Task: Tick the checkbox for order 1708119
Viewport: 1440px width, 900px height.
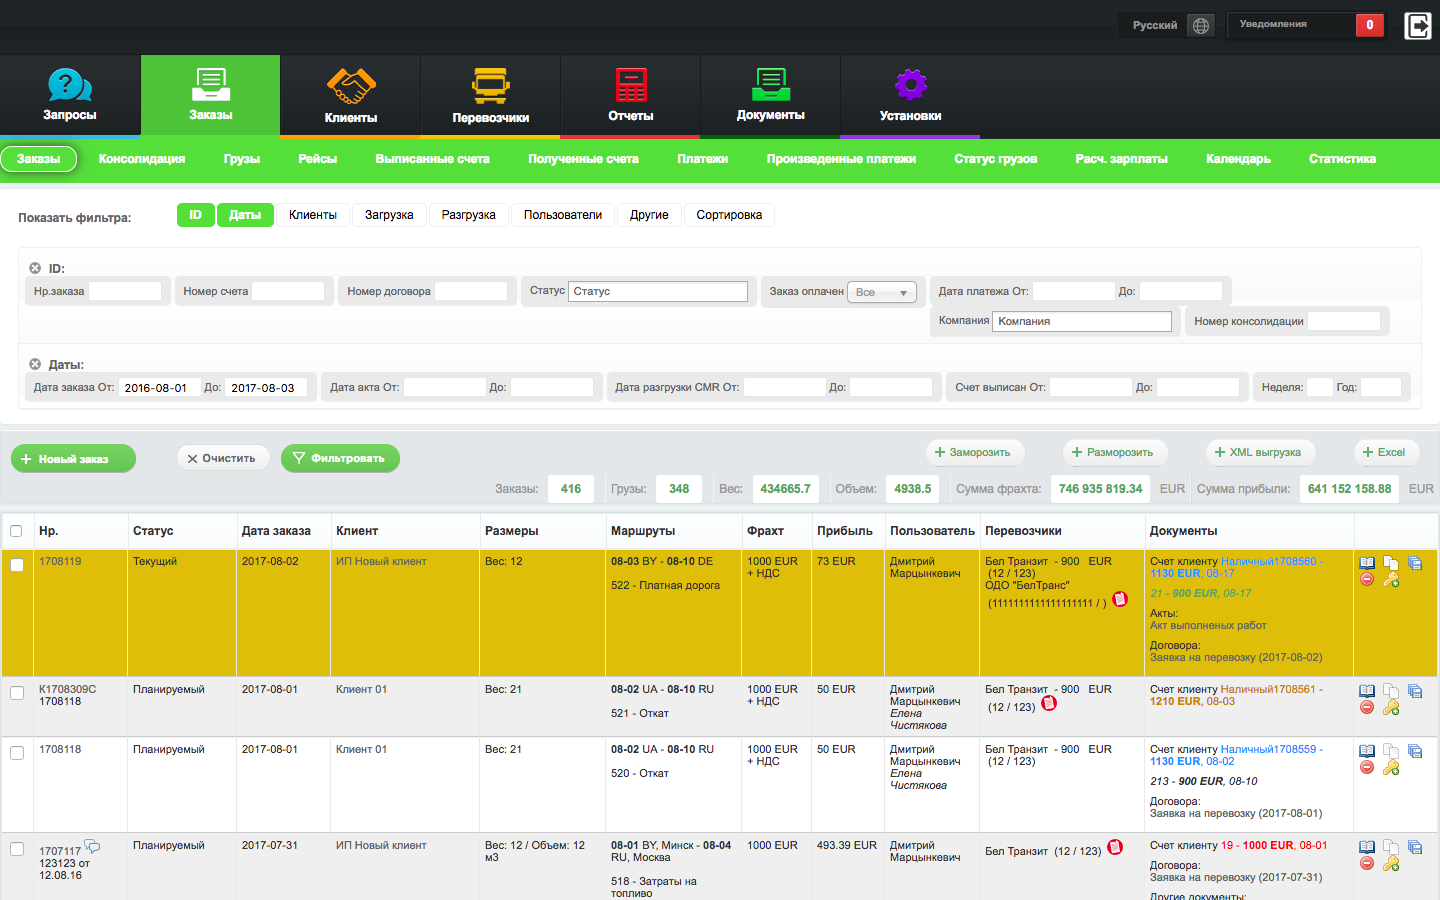Action: coord(17,565)
